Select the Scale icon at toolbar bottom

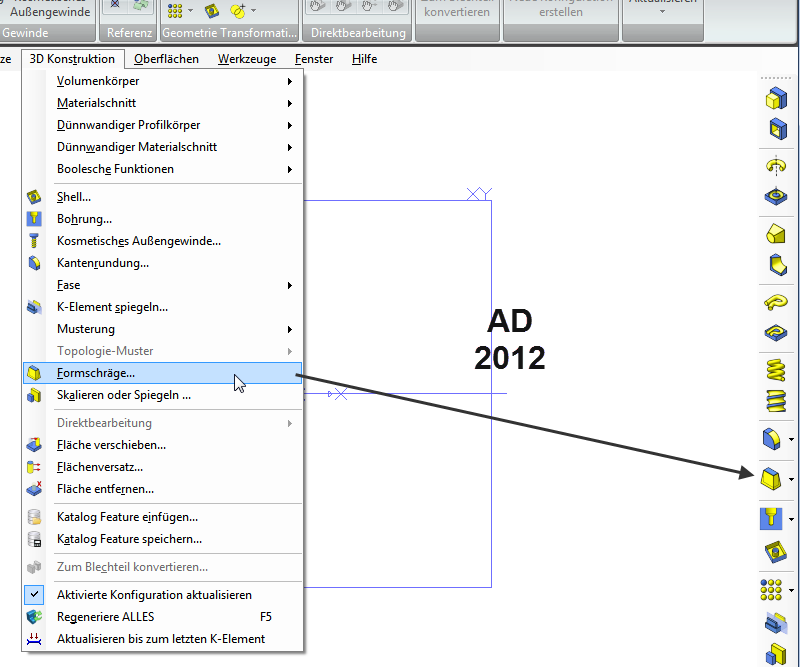tap(776, 654)
